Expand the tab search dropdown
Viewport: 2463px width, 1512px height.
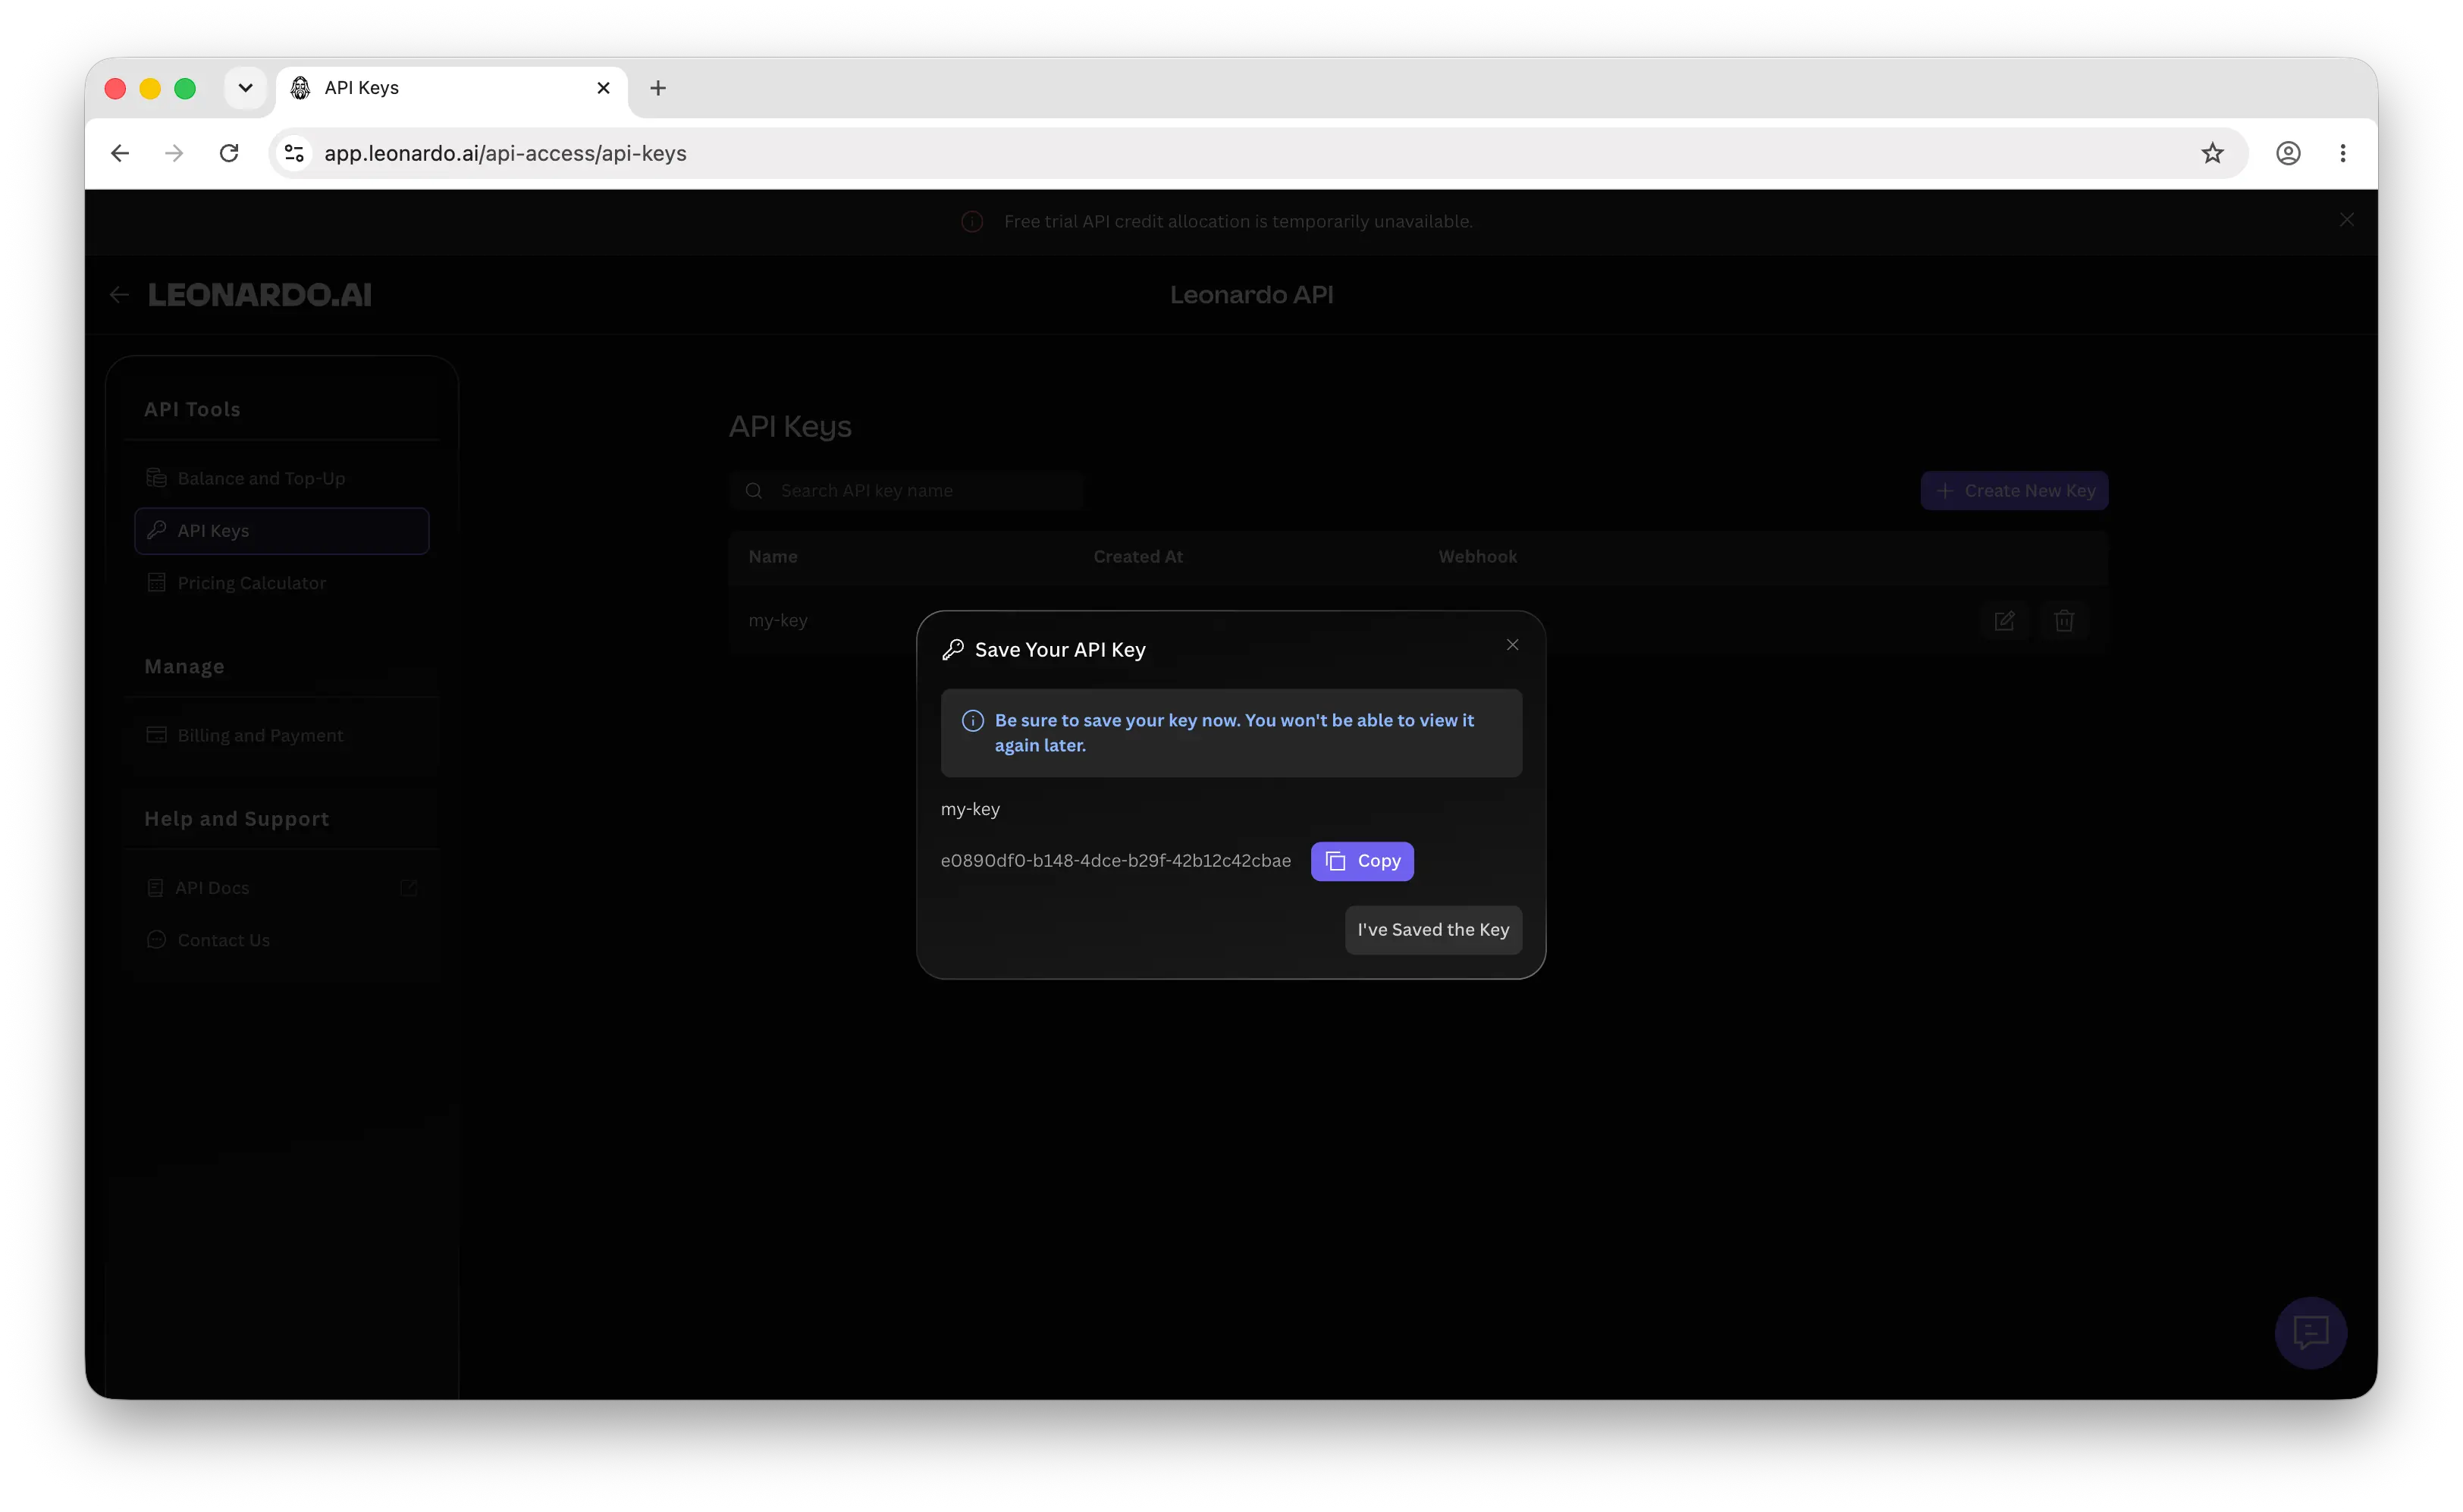click(245, 88)
